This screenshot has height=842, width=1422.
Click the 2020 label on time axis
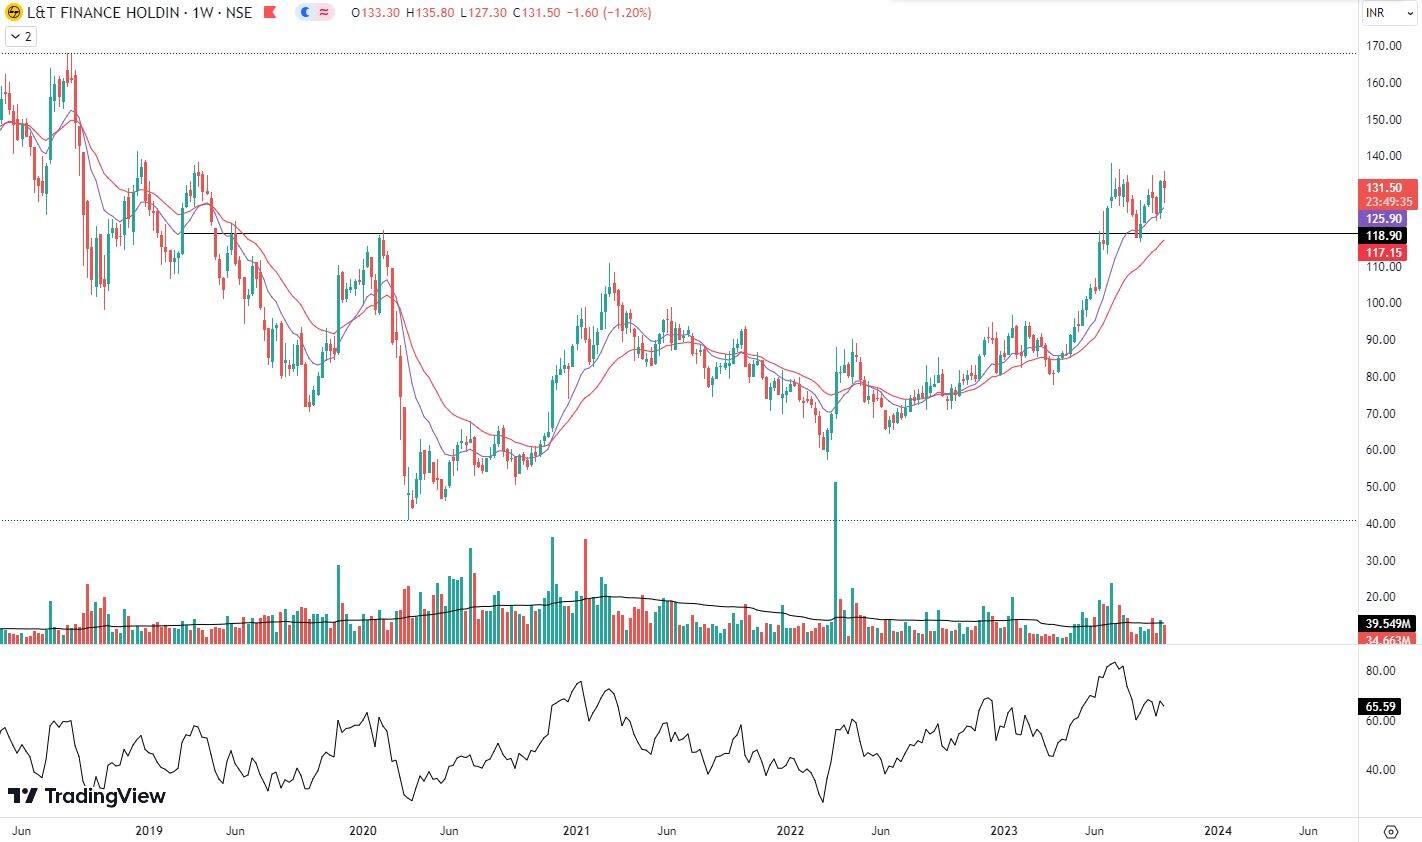(x=362, y=831)
